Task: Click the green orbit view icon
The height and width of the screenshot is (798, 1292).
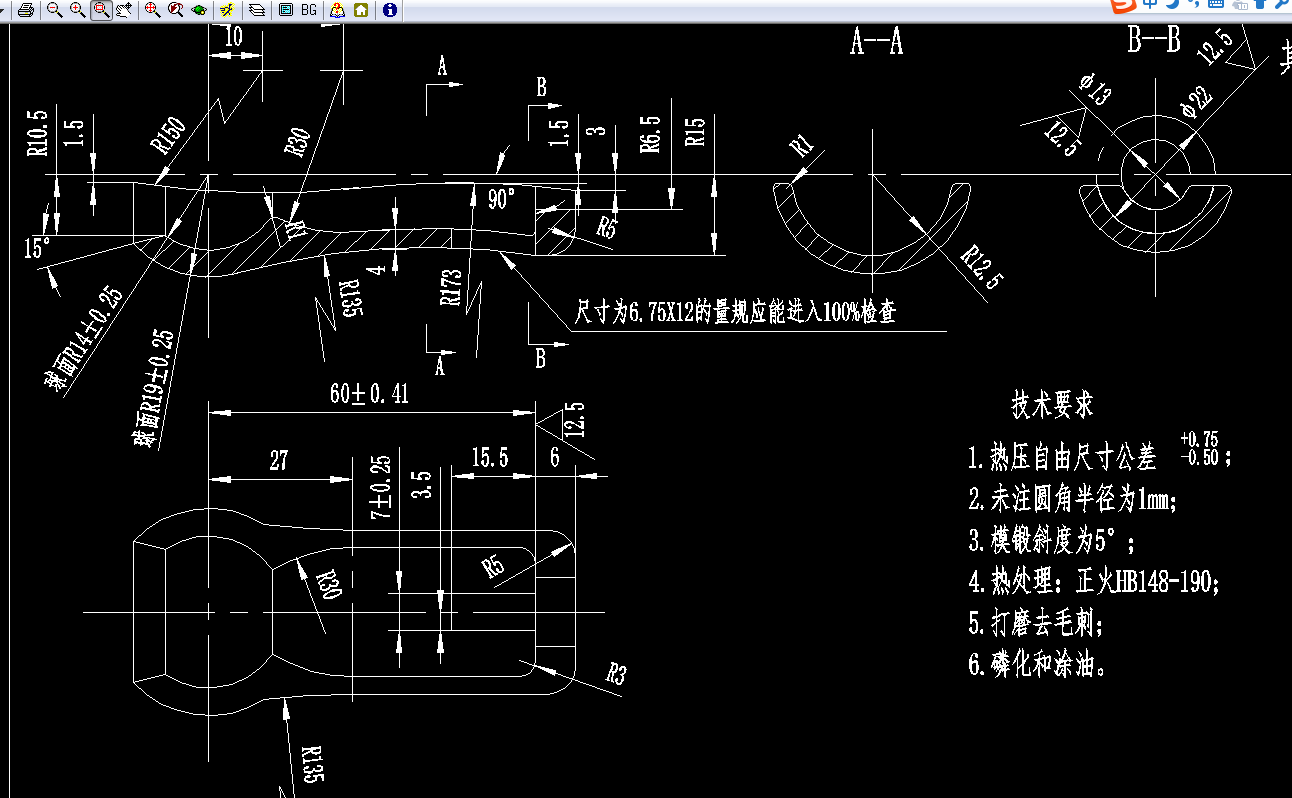Action: 199,10
